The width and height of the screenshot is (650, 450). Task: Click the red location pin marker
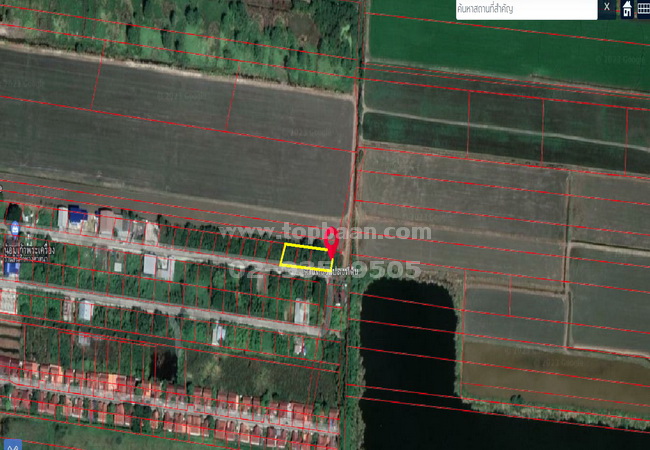tap(331, 241)
